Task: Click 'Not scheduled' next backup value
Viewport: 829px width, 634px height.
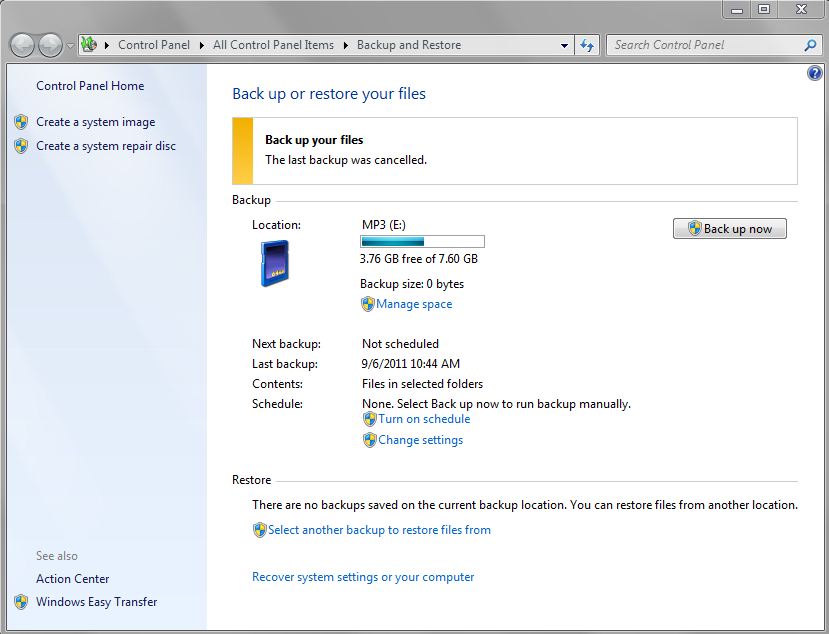Action: pos(400,344)
